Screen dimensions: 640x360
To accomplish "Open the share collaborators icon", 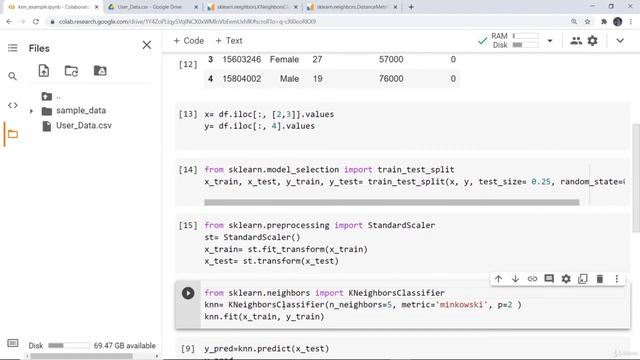I will tap(576, 41).
